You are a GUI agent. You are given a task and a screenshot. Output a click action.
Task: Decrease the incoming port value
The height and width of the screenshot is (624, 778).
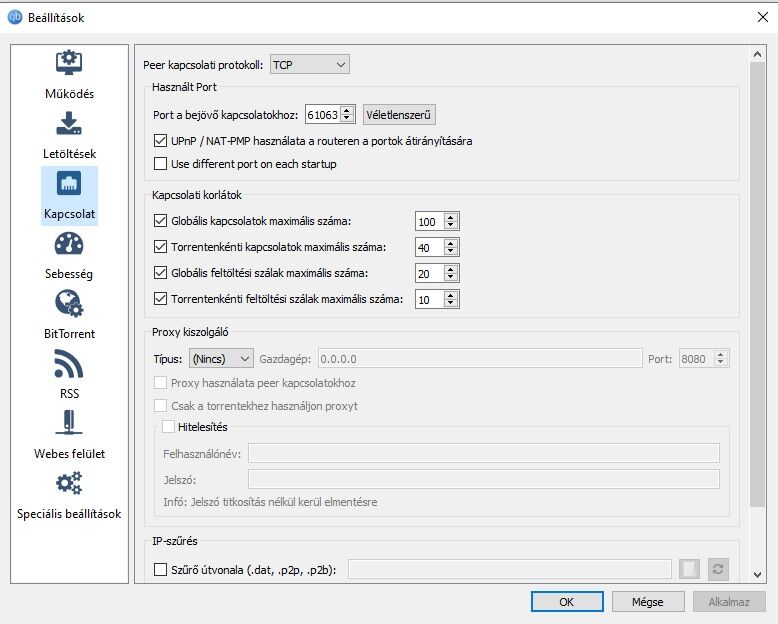(x=347, y=119)
